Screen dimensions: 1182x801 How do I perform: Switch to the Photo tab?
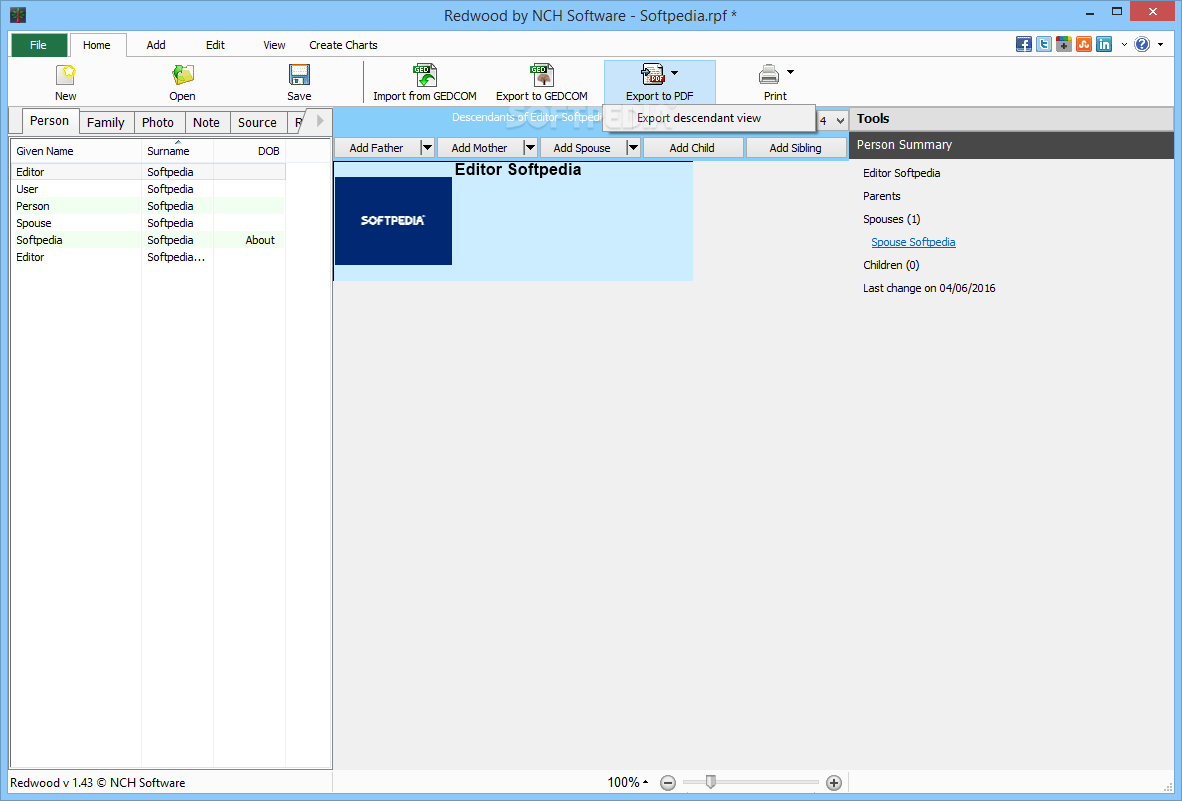pyautogui.click(x=158, y=122)
